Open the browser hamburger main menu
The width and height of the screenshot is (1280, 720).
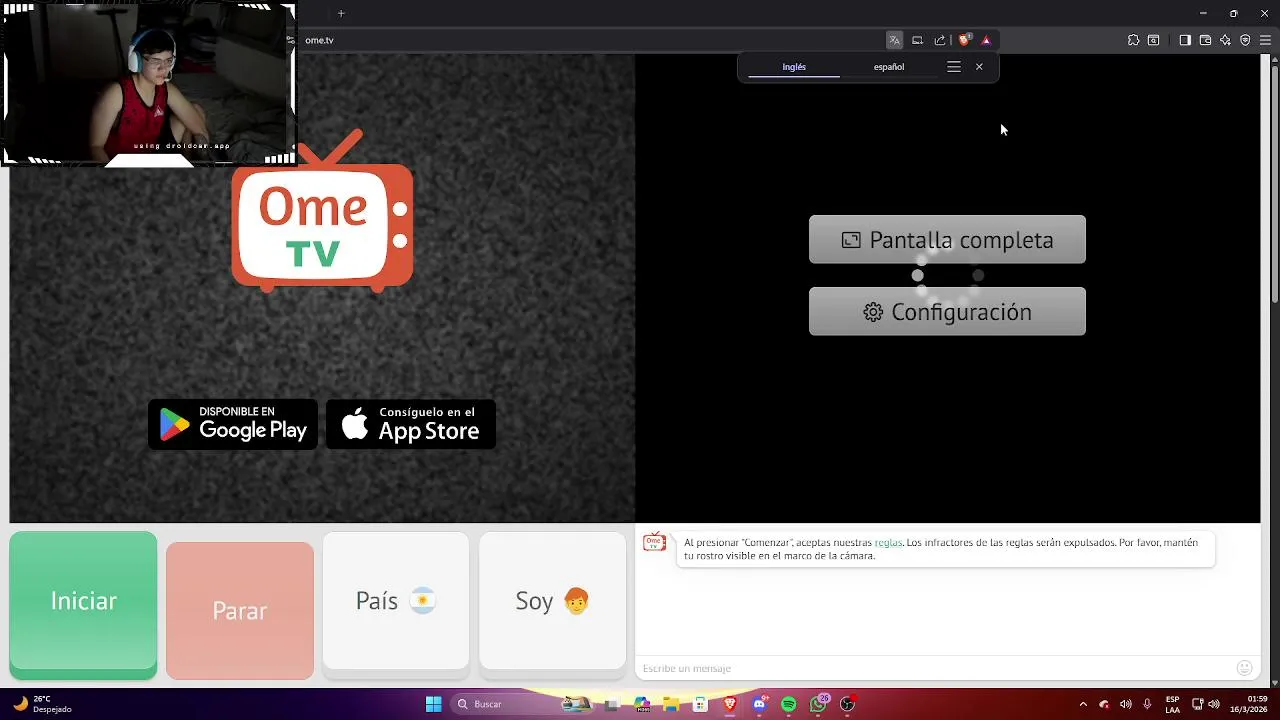[x=1265, y=40]
